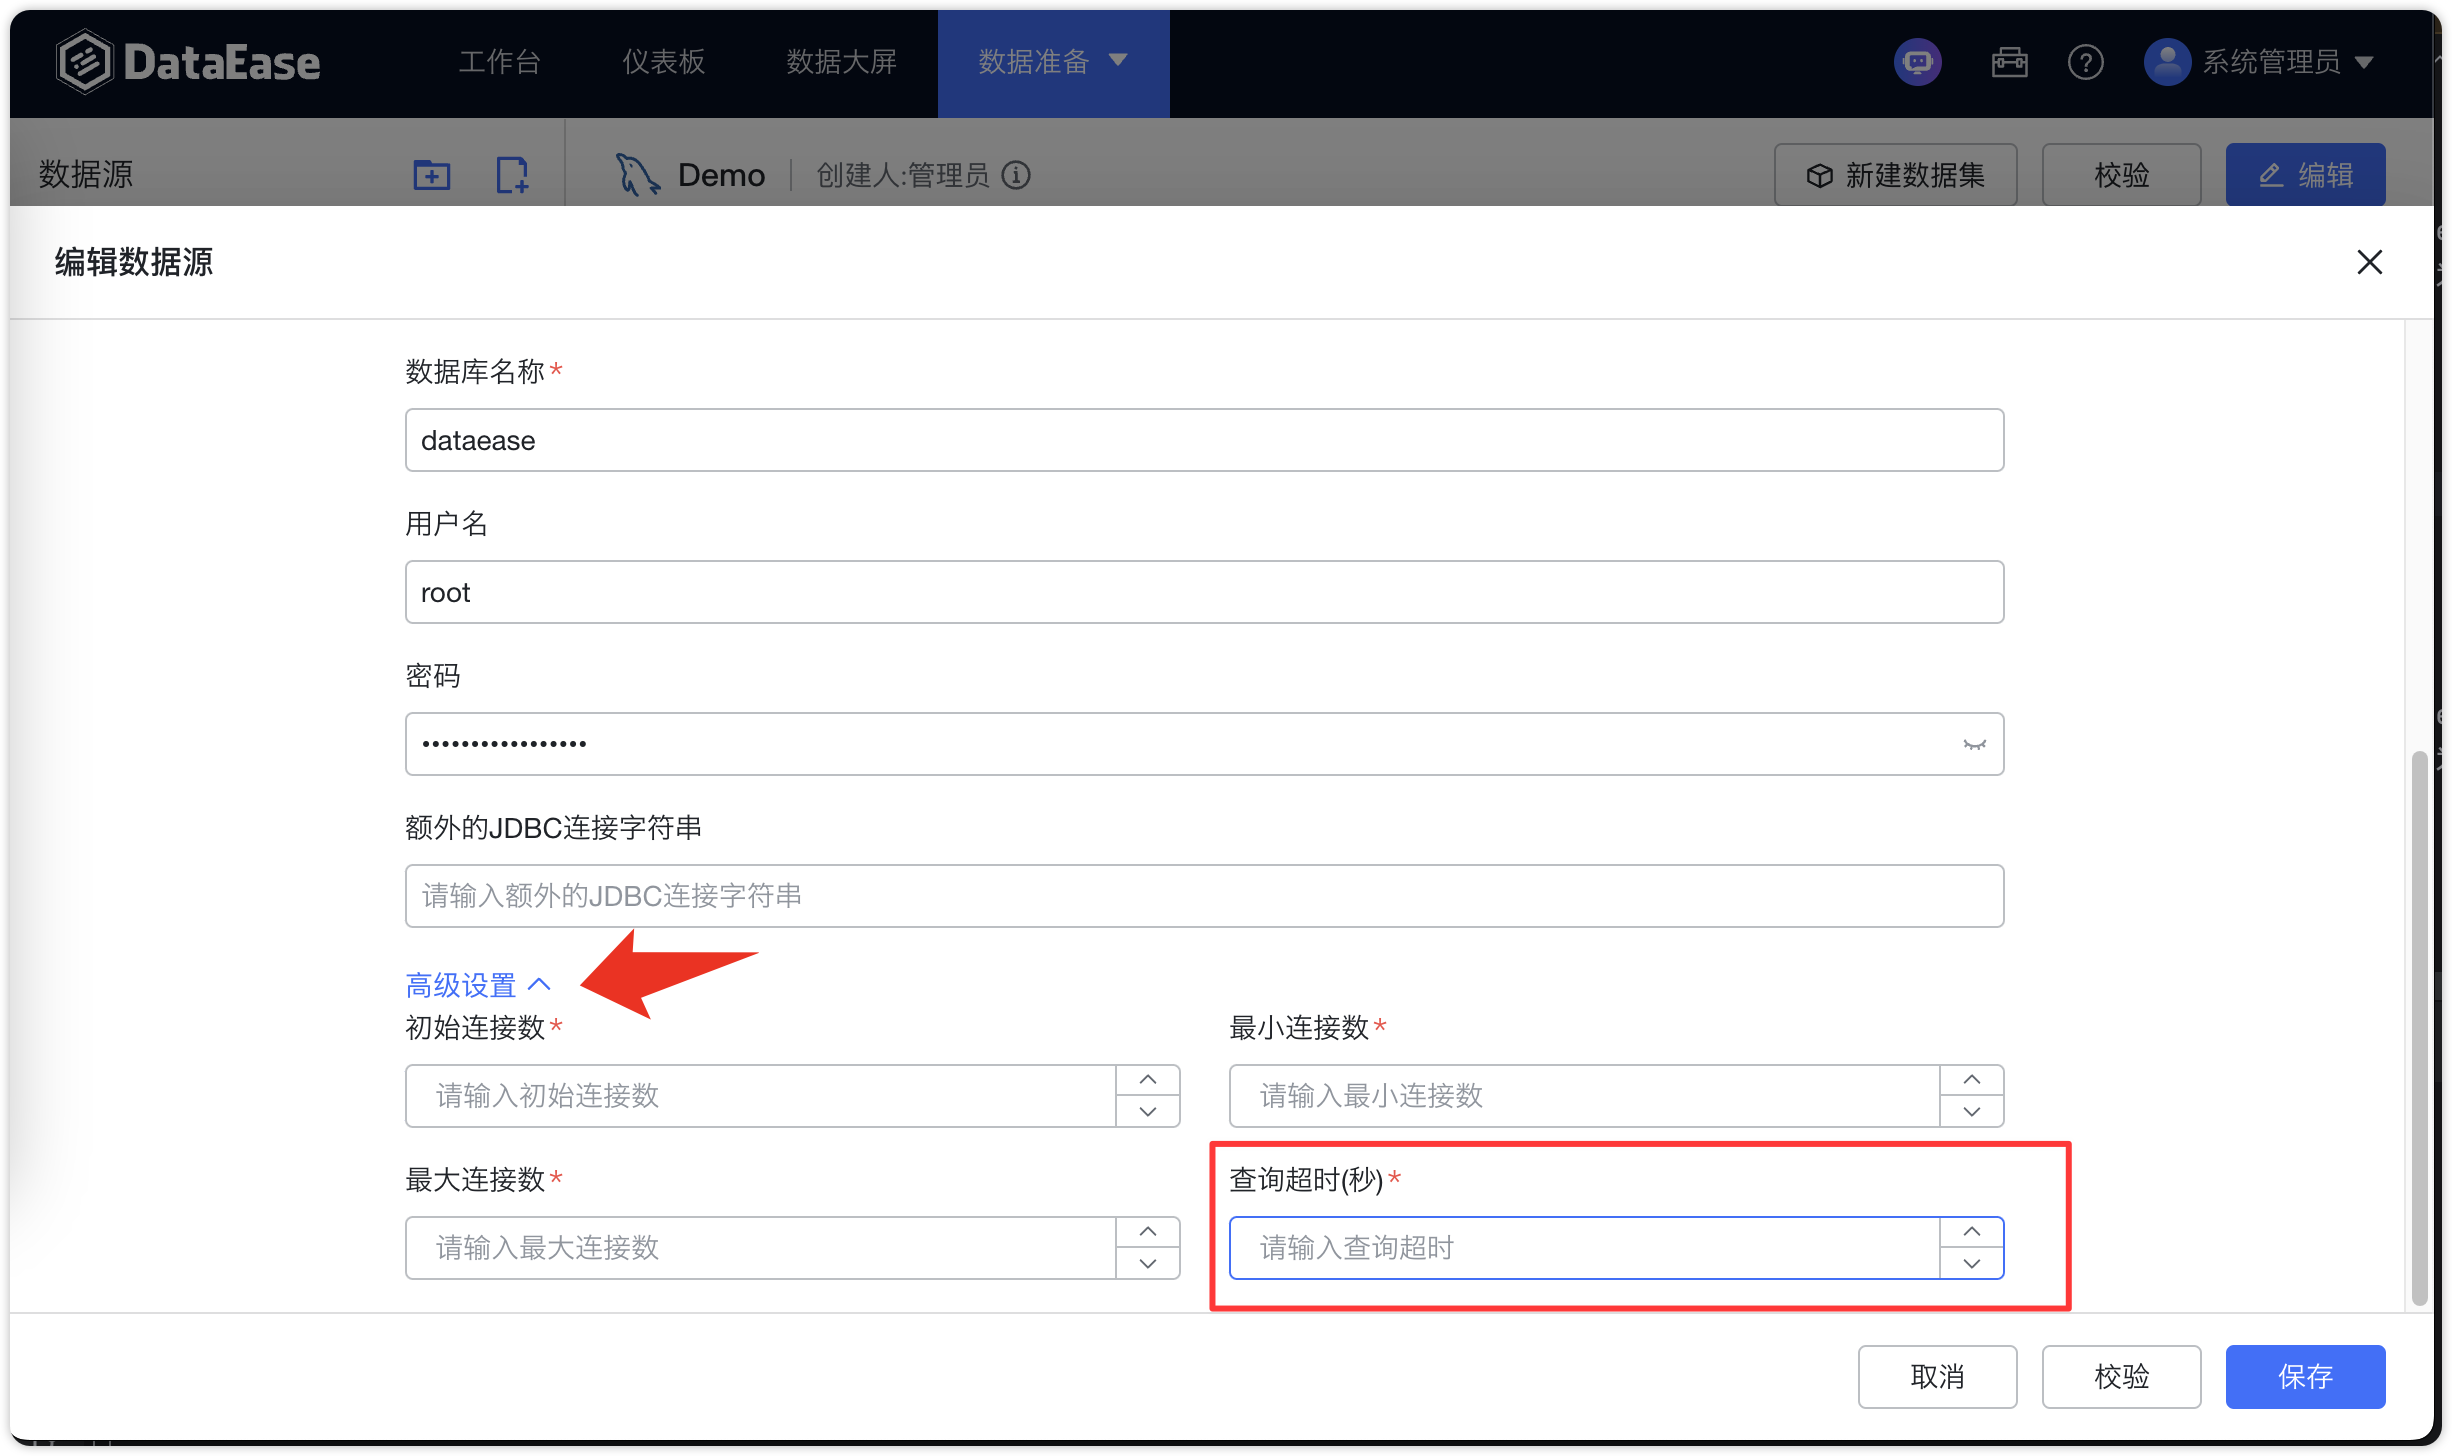Increment 初始连接数 with the up arrow
This screenshot has width=2452, height=1456.
click(1147, 1079)
